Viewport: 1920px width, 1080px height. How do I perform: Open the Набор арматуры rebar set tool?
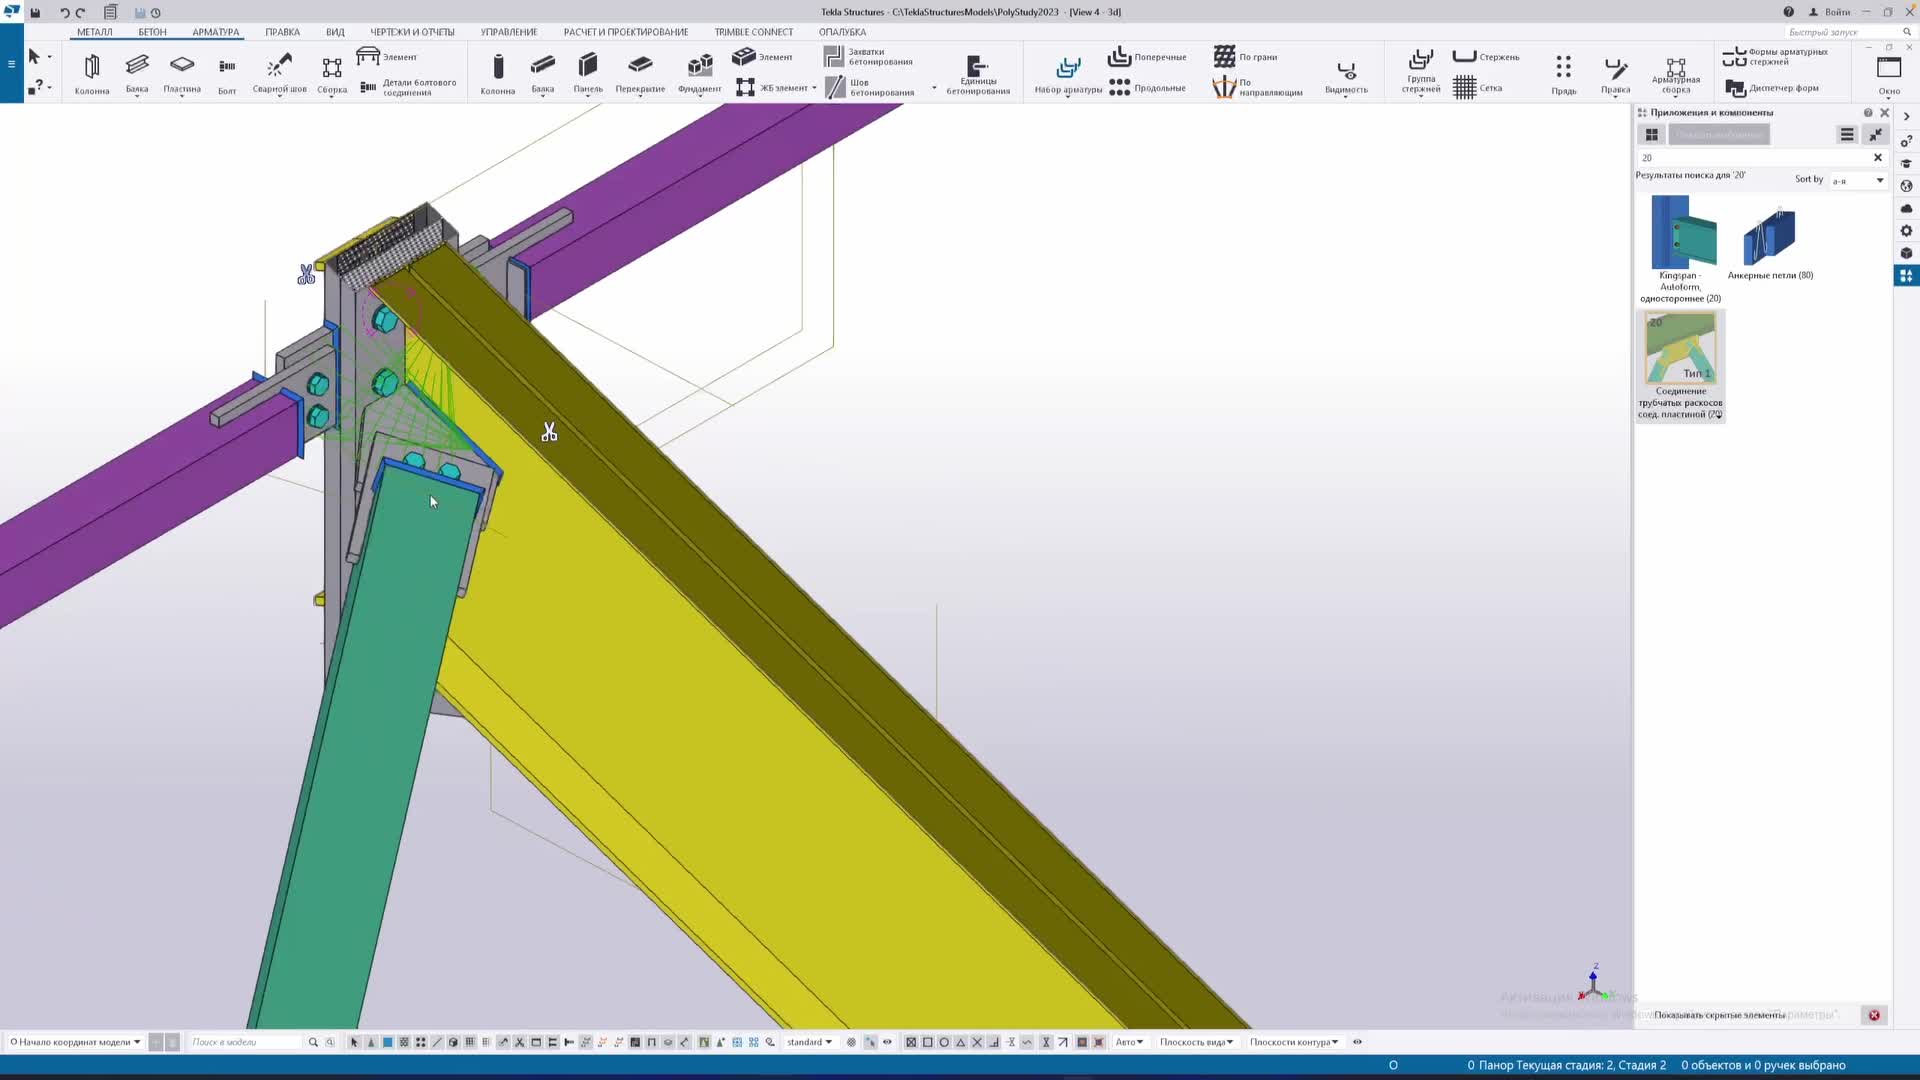coord(1068,74)
